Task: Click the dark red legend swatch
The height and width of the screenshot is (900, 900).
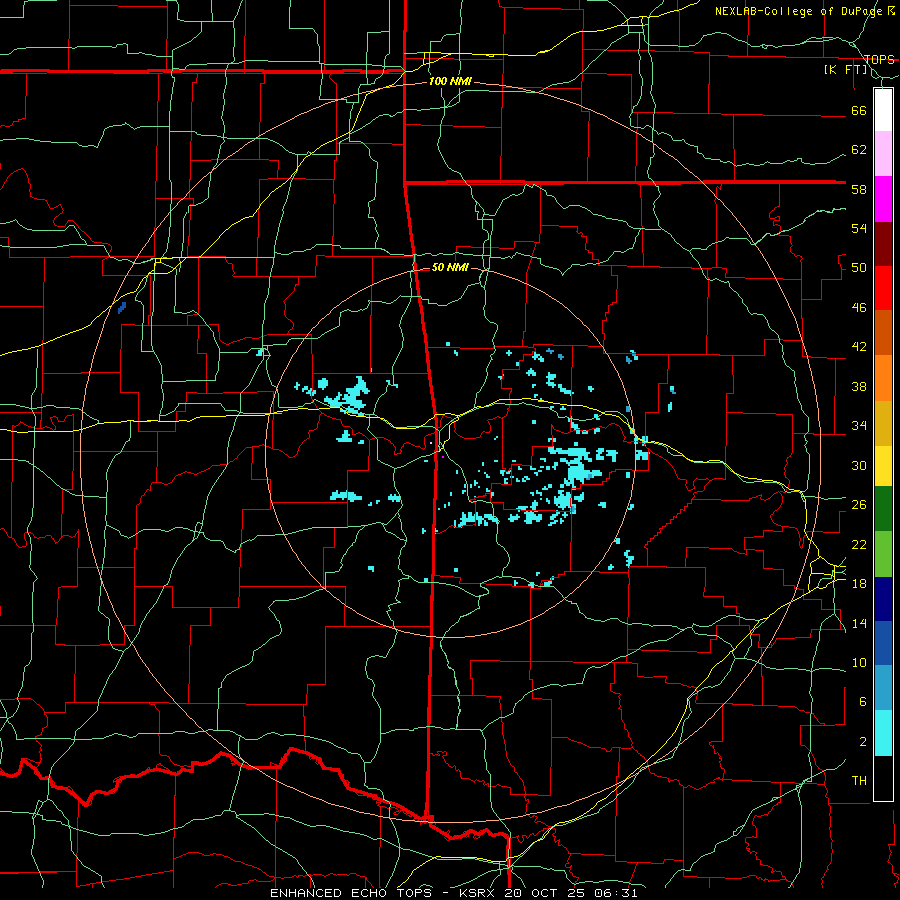Action: tap(883, 243)
